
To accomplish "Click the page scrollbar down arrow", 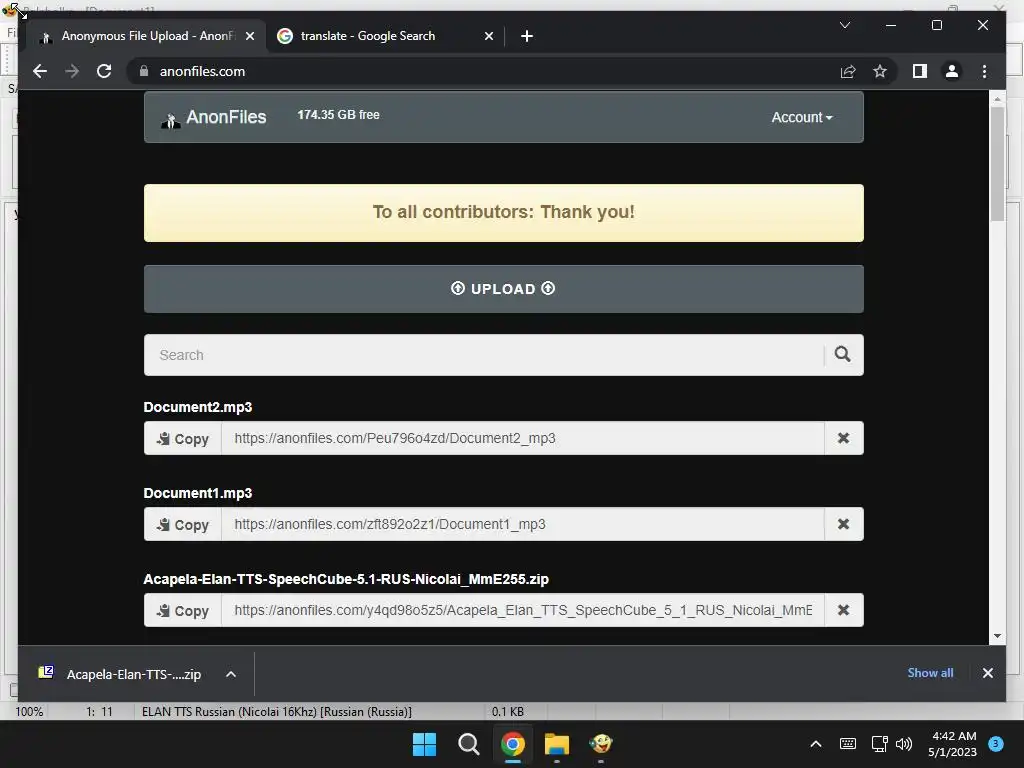I will [x=997, y=636].
